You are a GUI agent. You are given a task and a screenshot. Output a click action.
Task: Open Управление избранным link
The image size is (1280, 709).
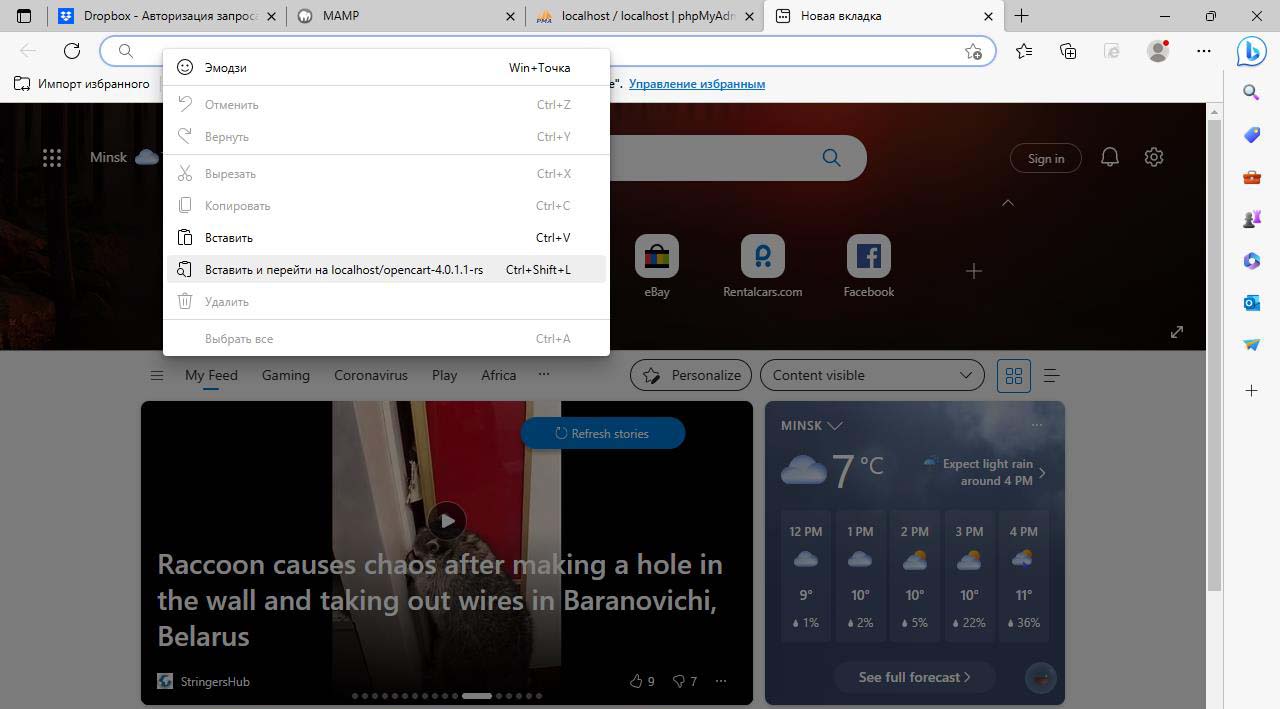click(696, 84)
